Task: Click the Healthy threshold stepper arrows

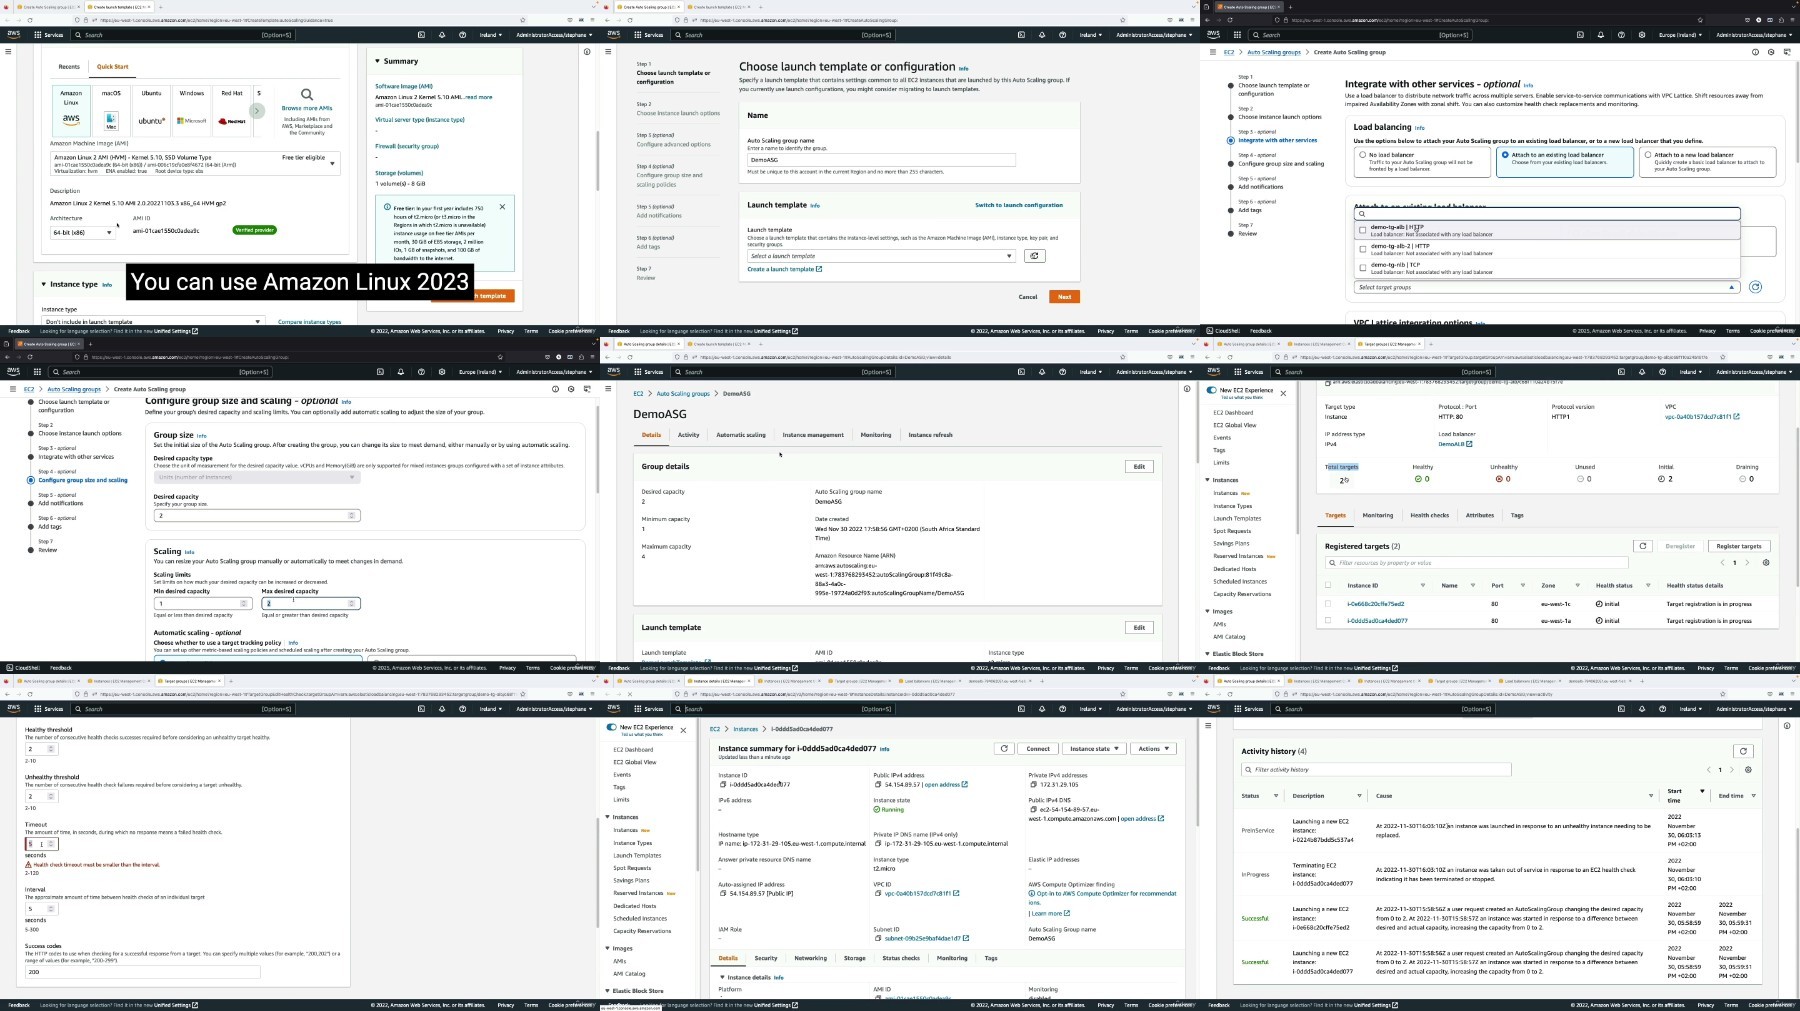Action: point(51,749)
